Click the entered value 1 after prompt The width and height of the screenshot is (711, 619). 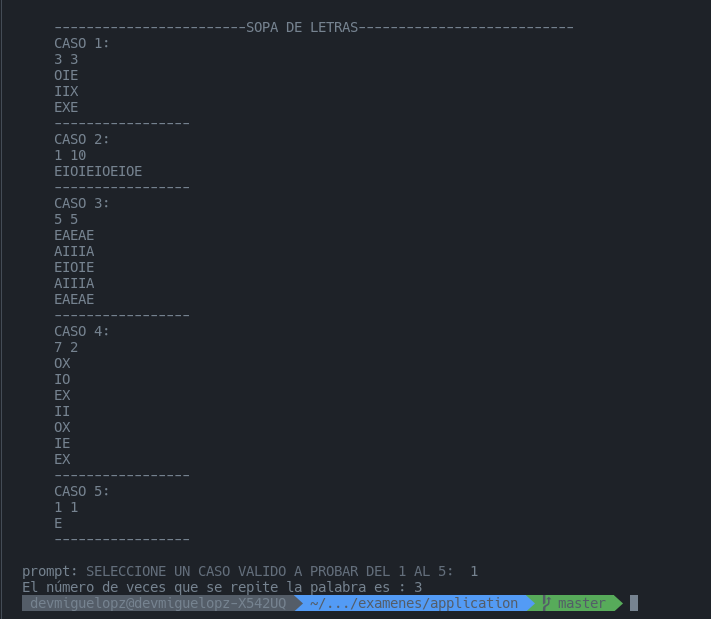[x=474, y=571]
